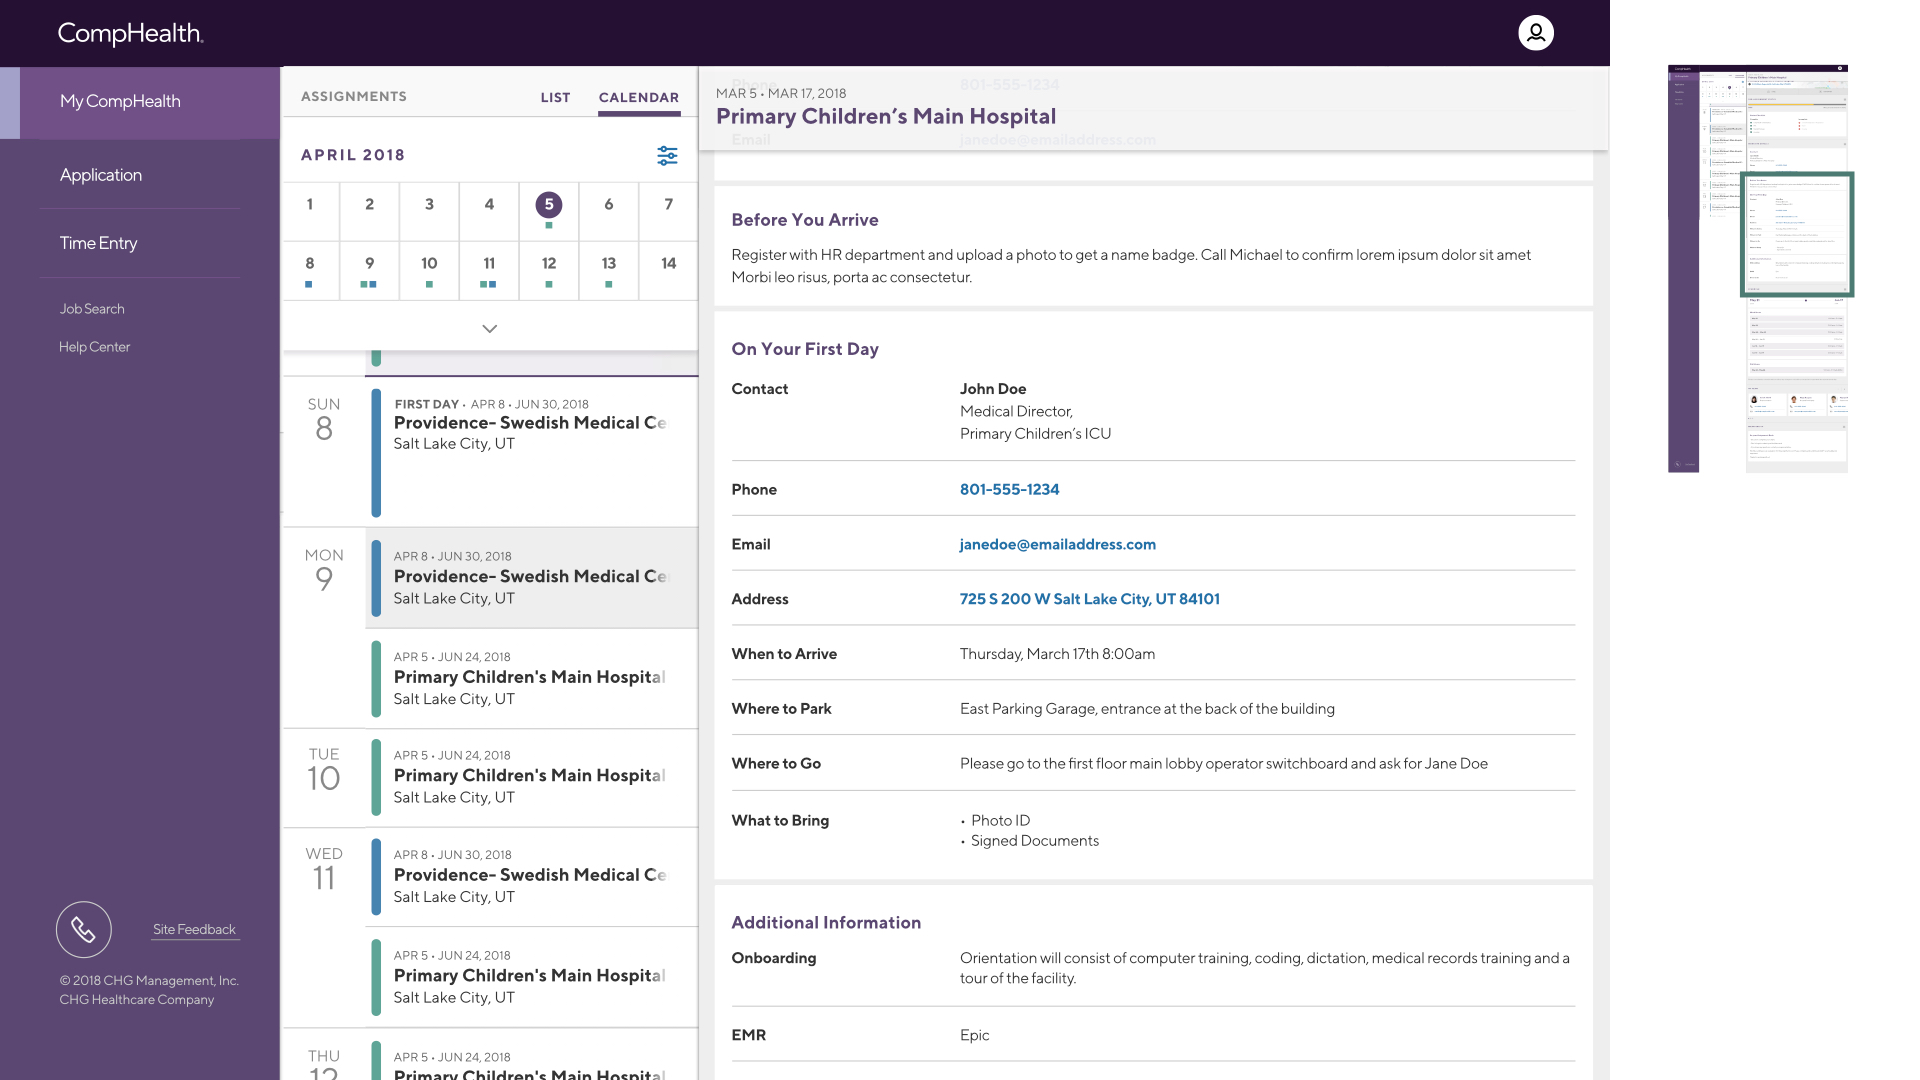
Task: Open Monday 9 Providence-Swedish Medical assignment
Action: coord(532,578)
